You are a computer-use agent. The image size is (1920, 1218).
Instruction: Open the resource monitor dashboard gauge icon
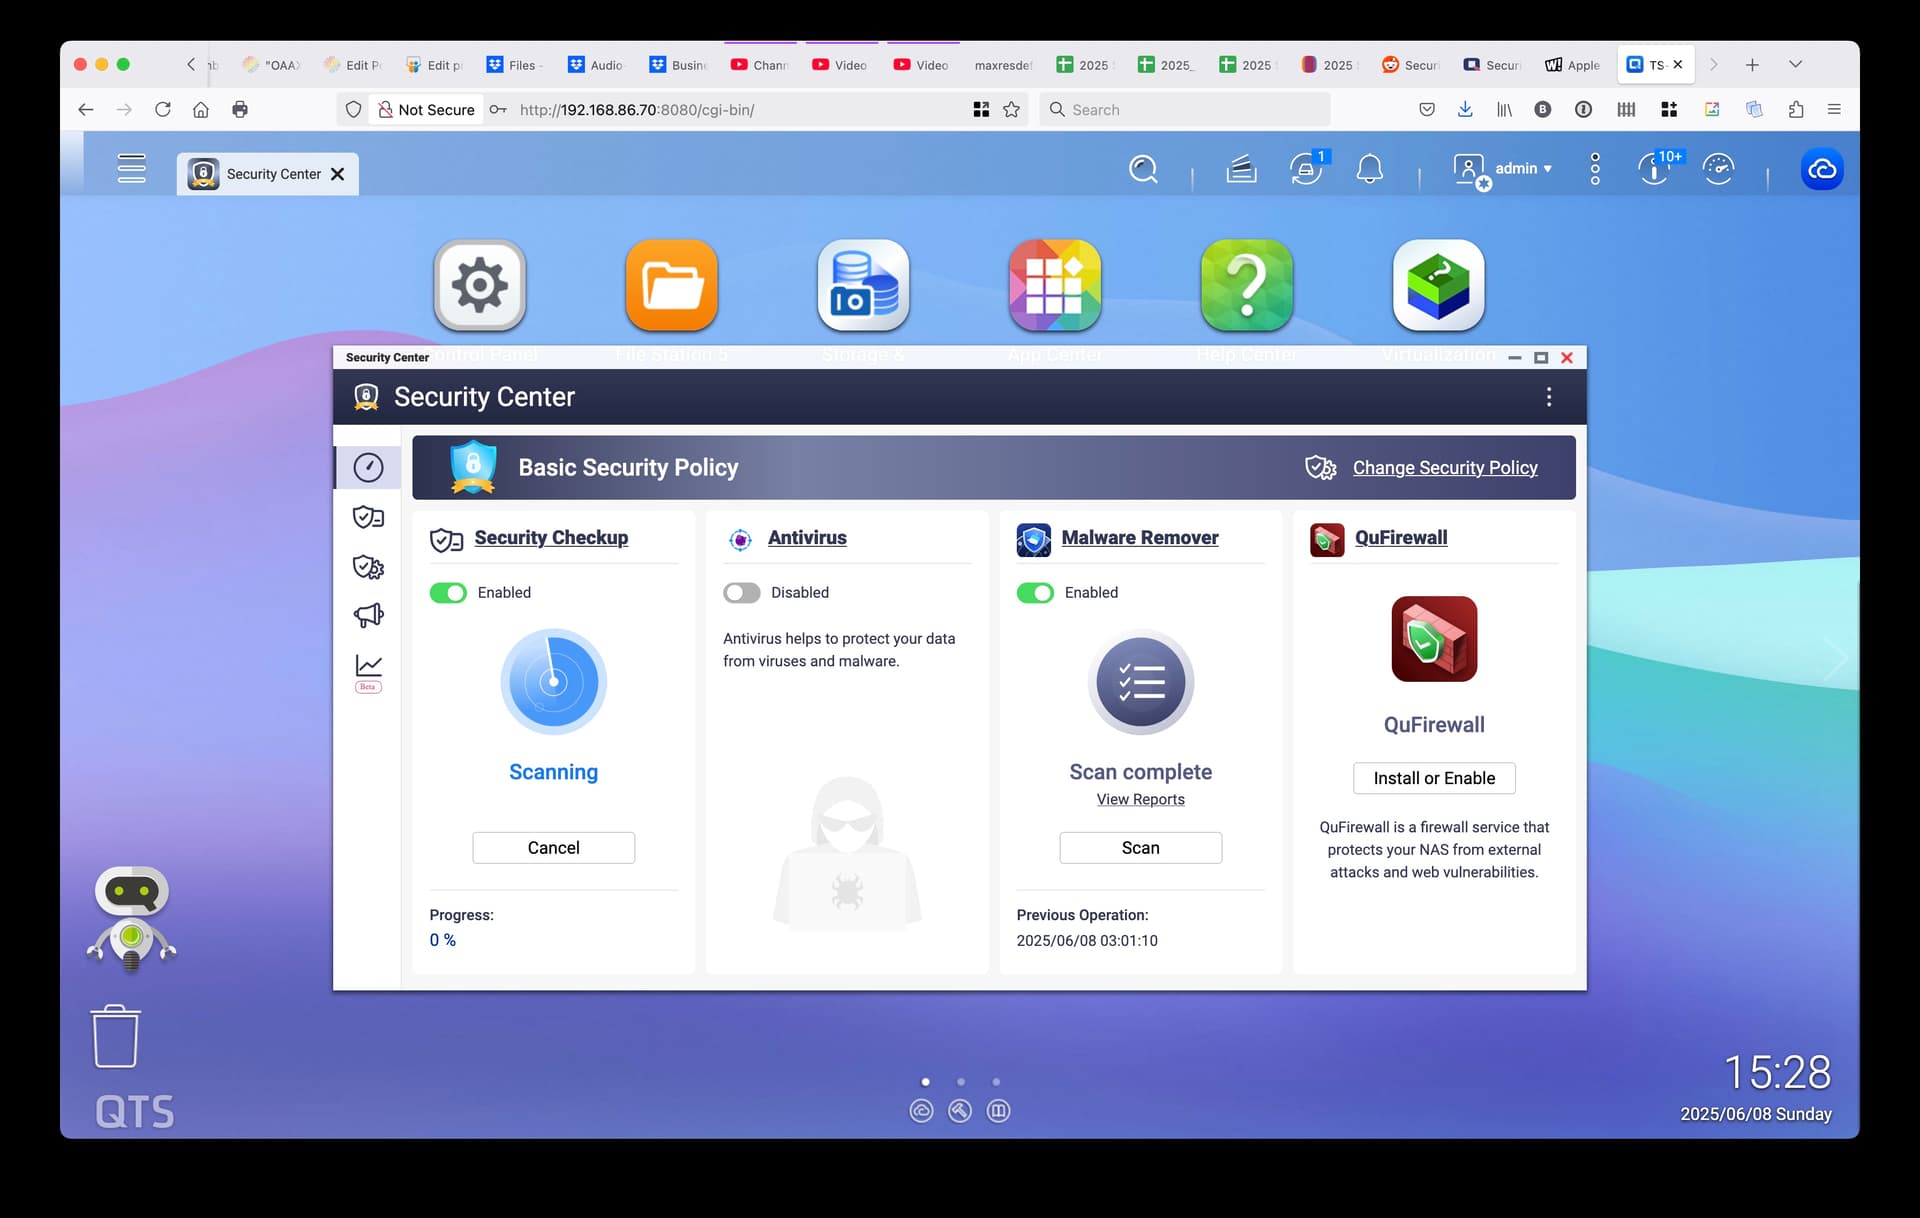[x=1718, y=169]
